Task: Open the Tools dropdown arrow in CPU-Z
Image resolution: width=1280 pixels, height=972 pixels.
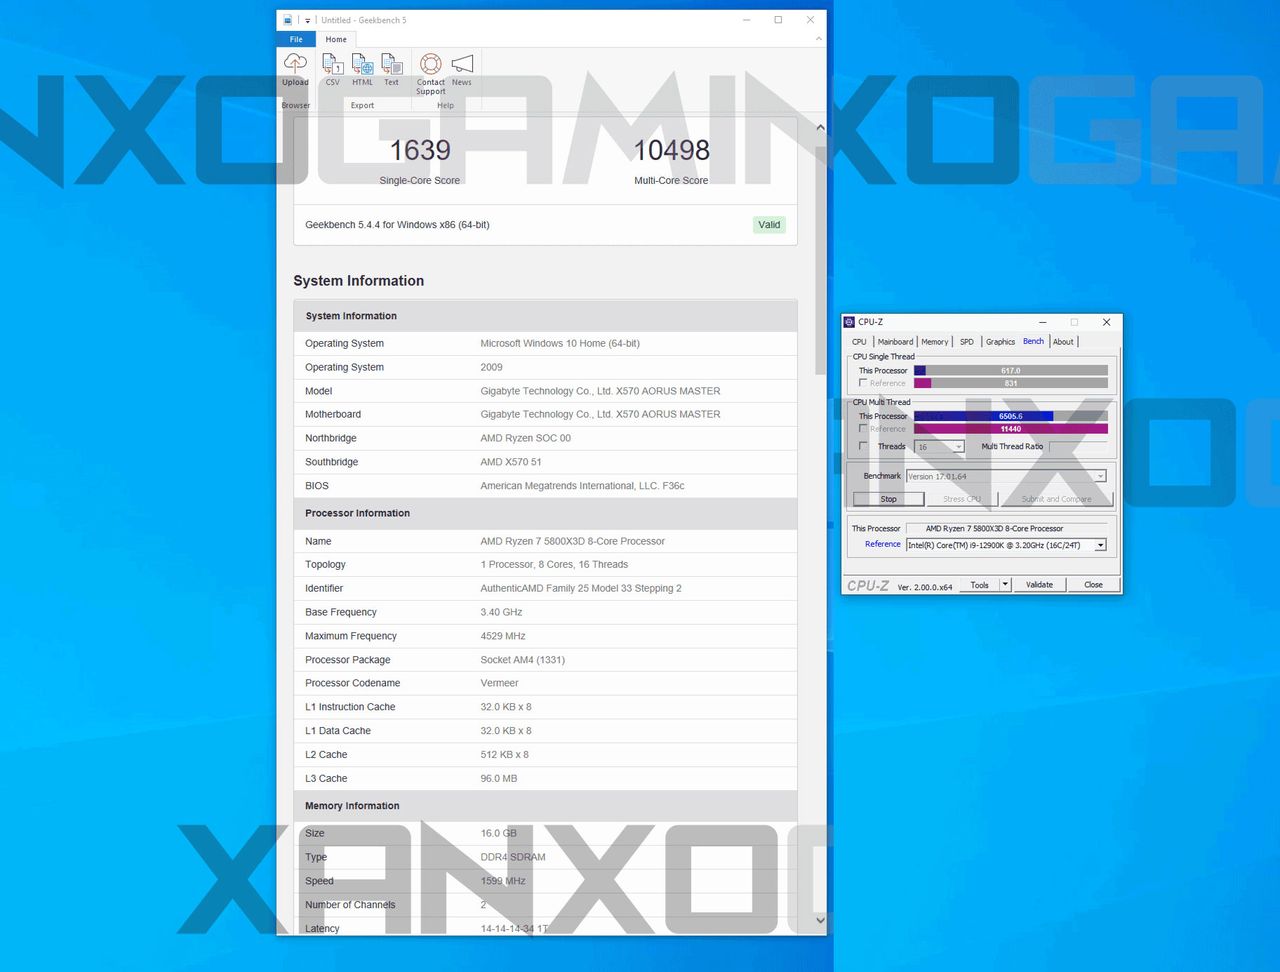Action: click(1005, 585)
